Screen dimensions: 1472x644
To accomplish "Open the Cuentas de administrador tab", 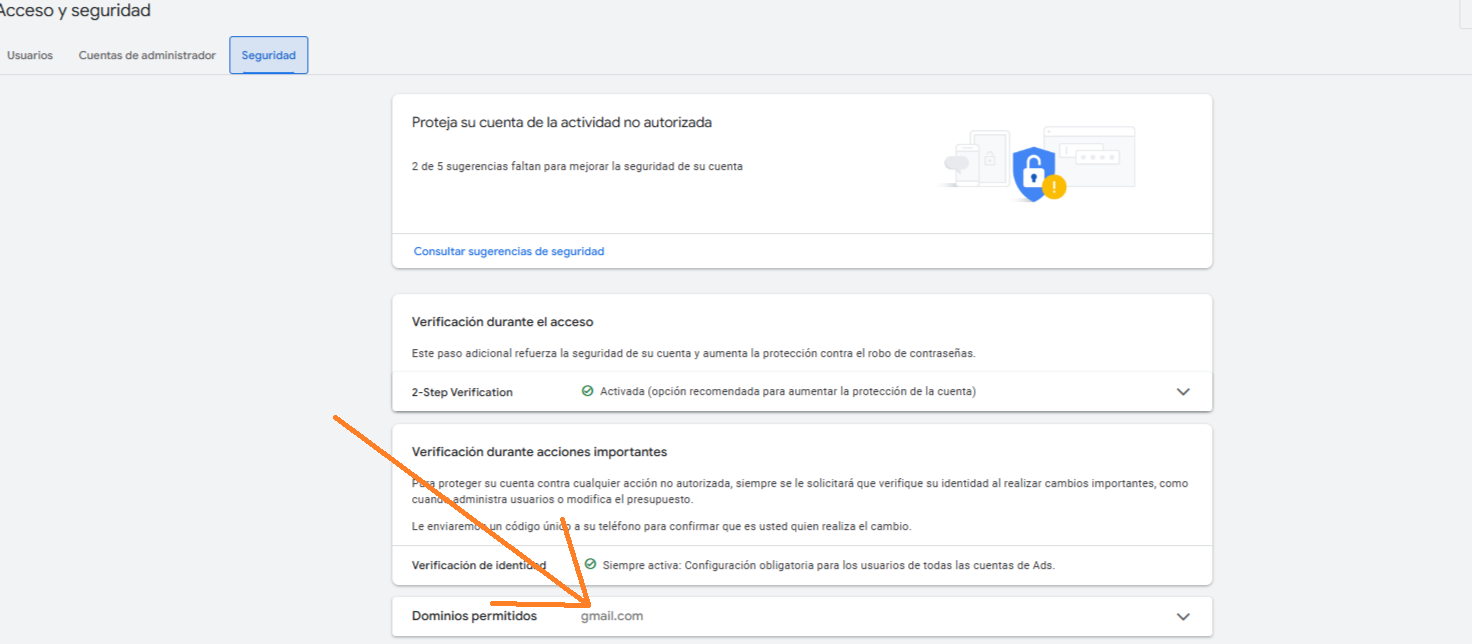I will (147, 55).
